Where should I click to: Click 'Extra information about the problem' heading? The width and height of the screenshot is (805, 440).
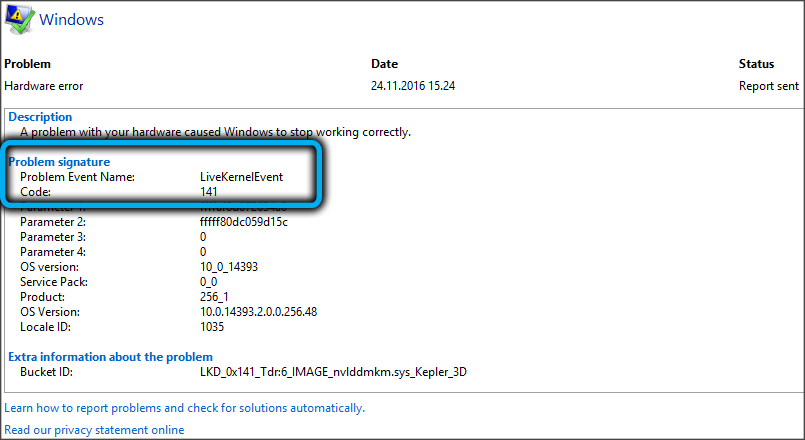click(x=110, y=357)
